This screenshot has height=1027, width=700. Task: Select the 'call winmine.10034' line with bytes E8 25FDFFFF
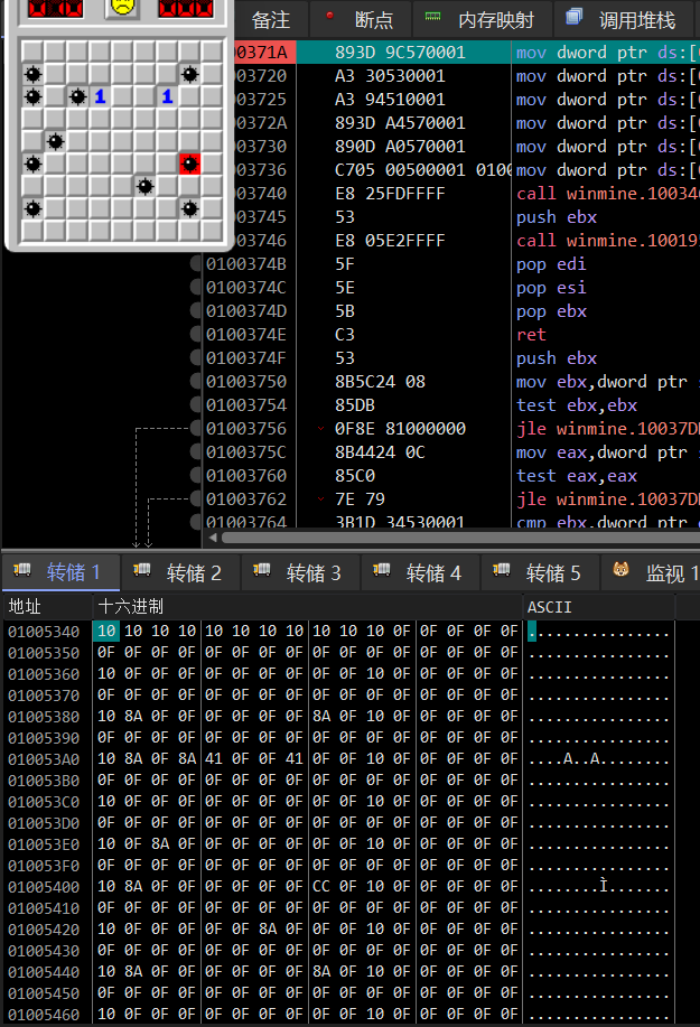[466, 193]
